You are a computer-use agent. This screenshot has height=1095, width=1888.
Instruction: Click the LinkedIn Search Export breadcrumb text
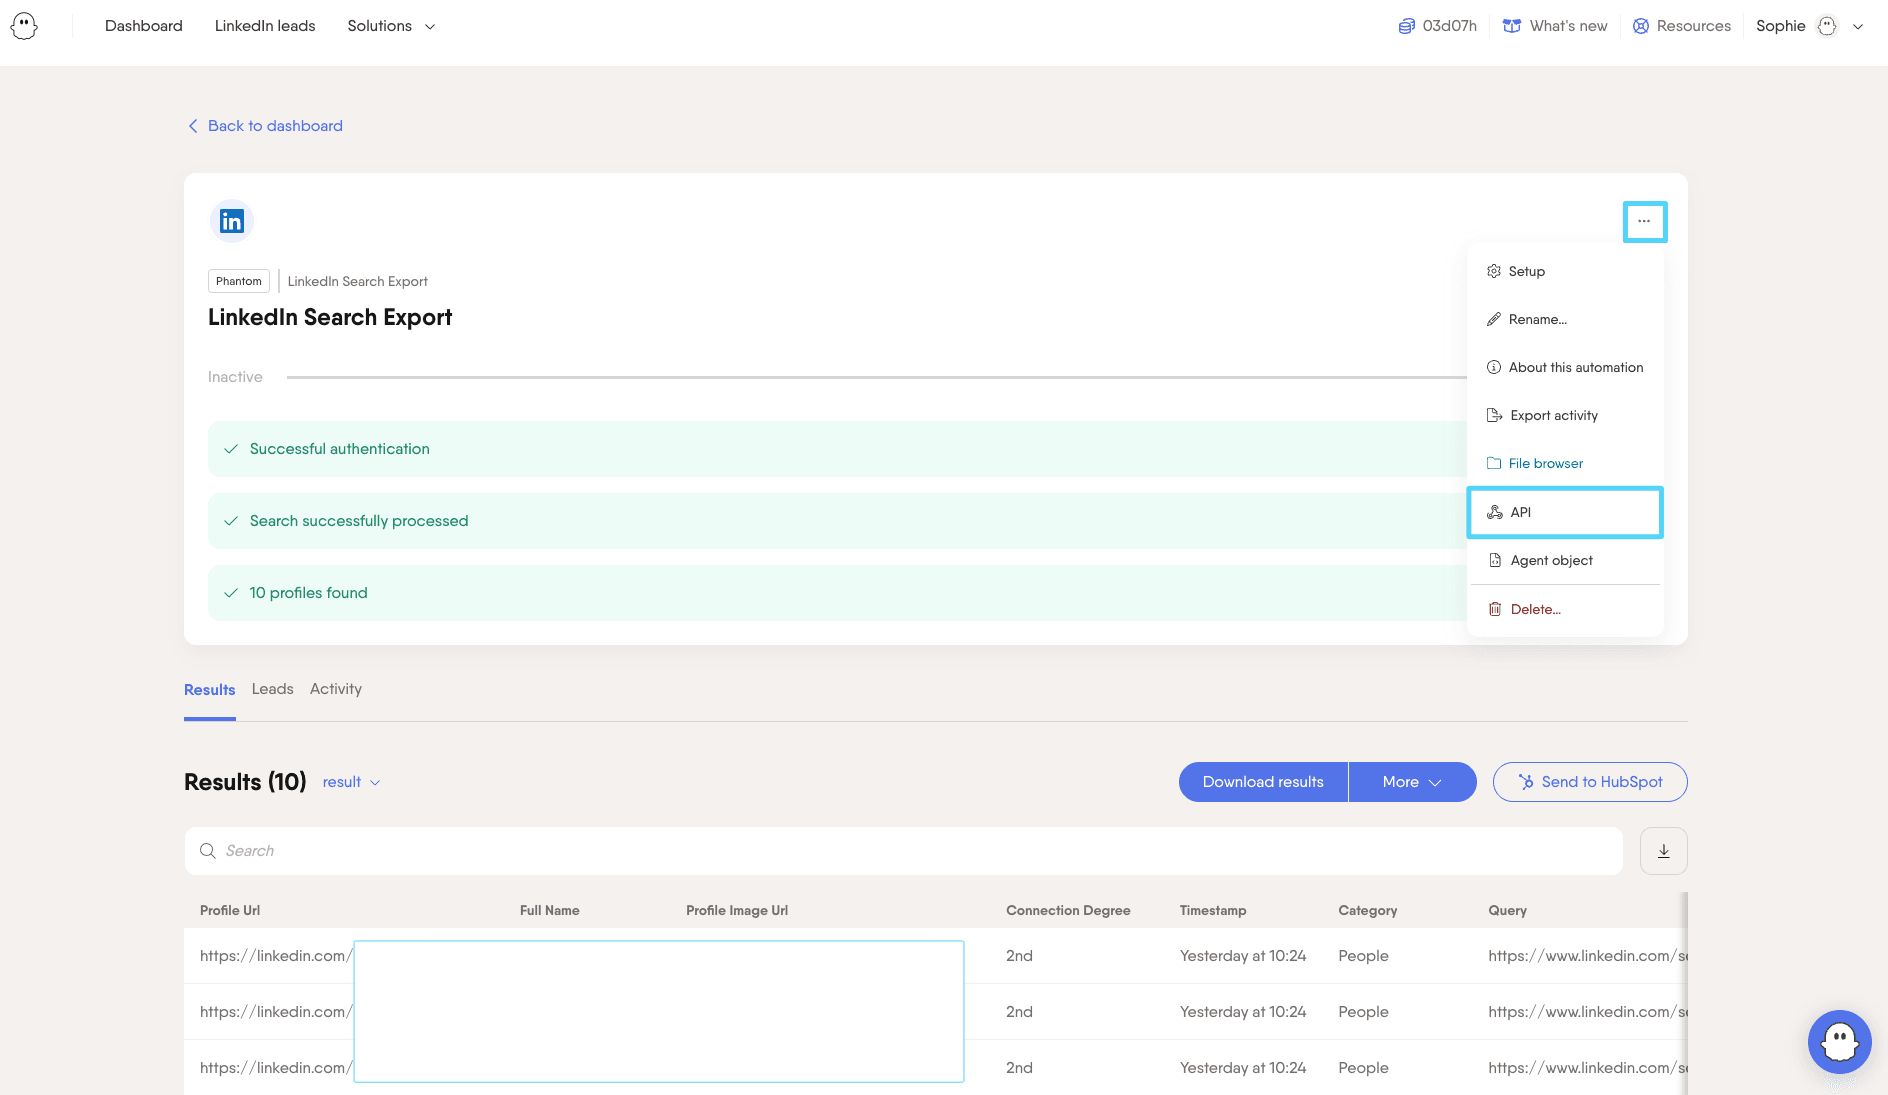point(357,281)
